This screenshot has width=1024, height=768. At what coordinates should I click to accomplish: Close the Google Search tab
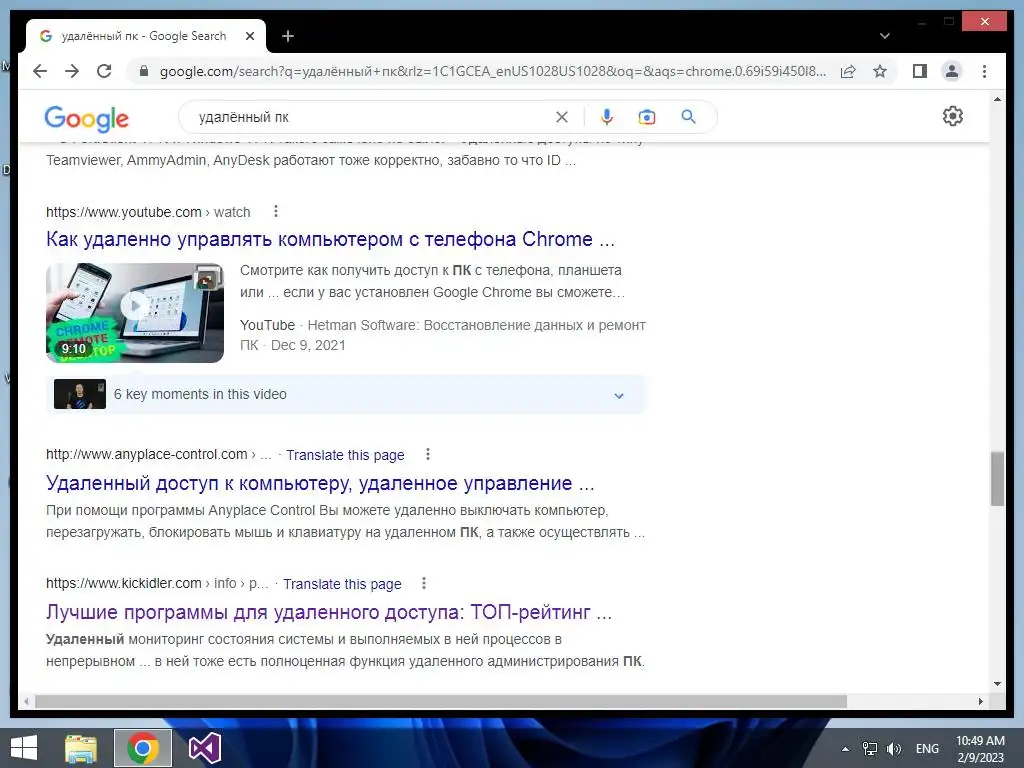(249, 36)
